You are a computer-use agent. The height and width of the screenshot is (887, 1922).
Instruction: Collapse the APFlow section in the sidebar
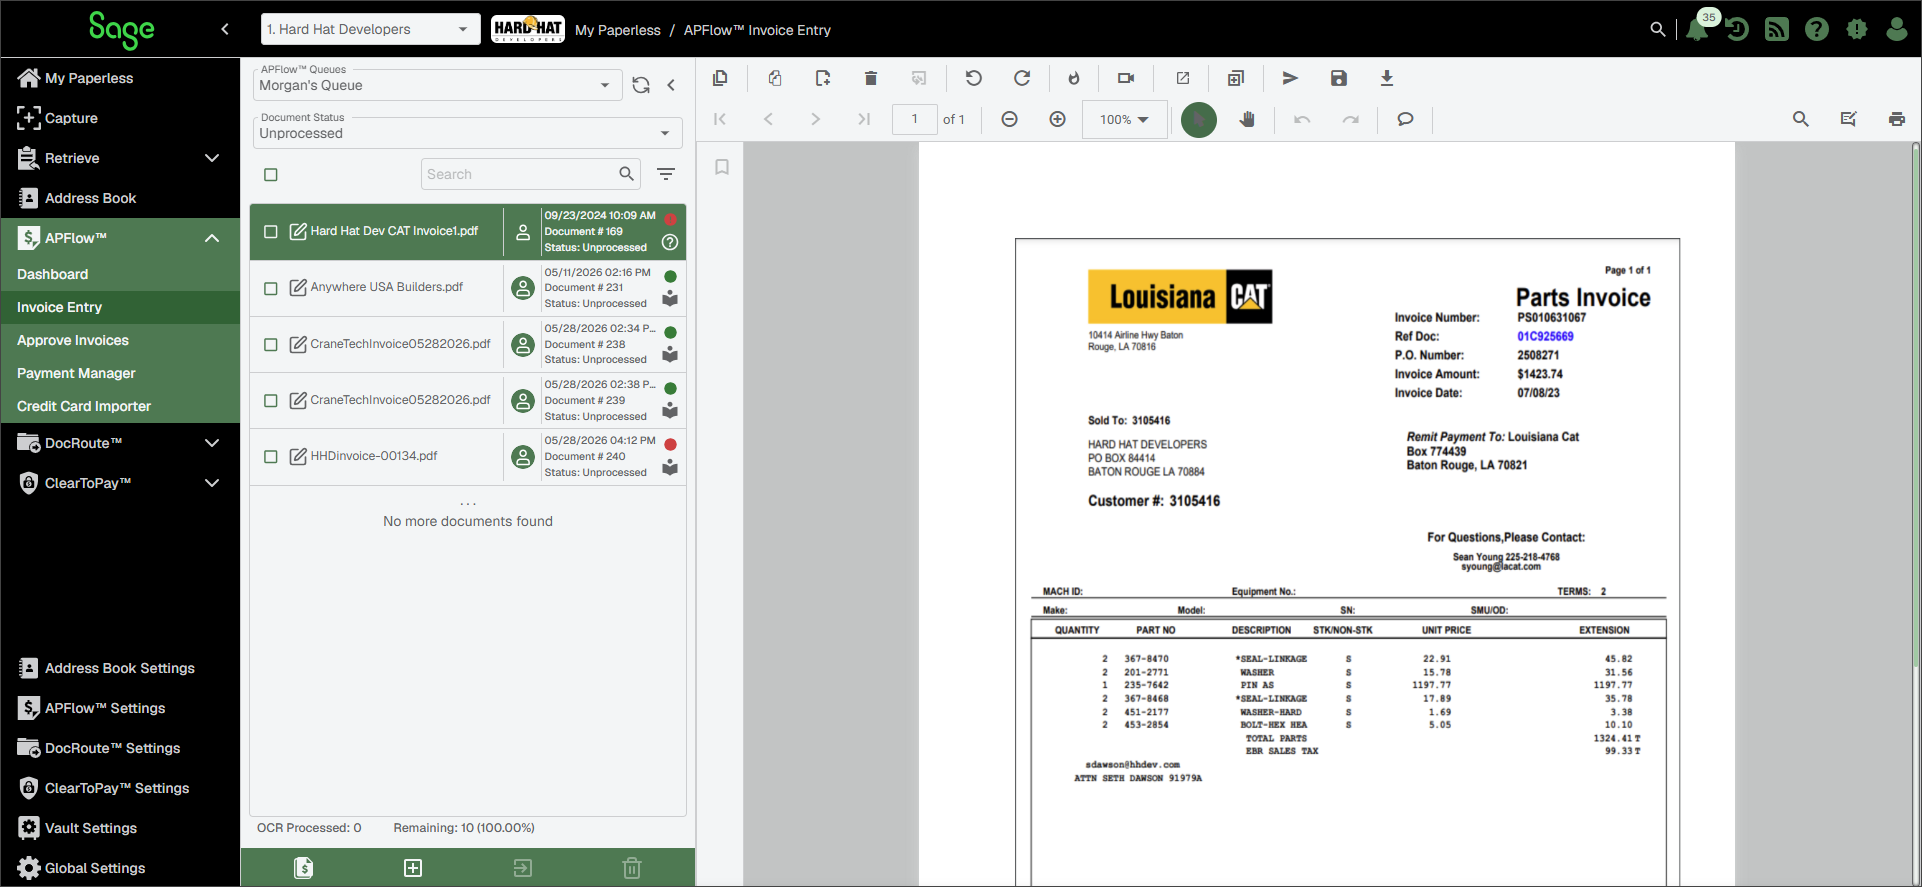[211, 238]
